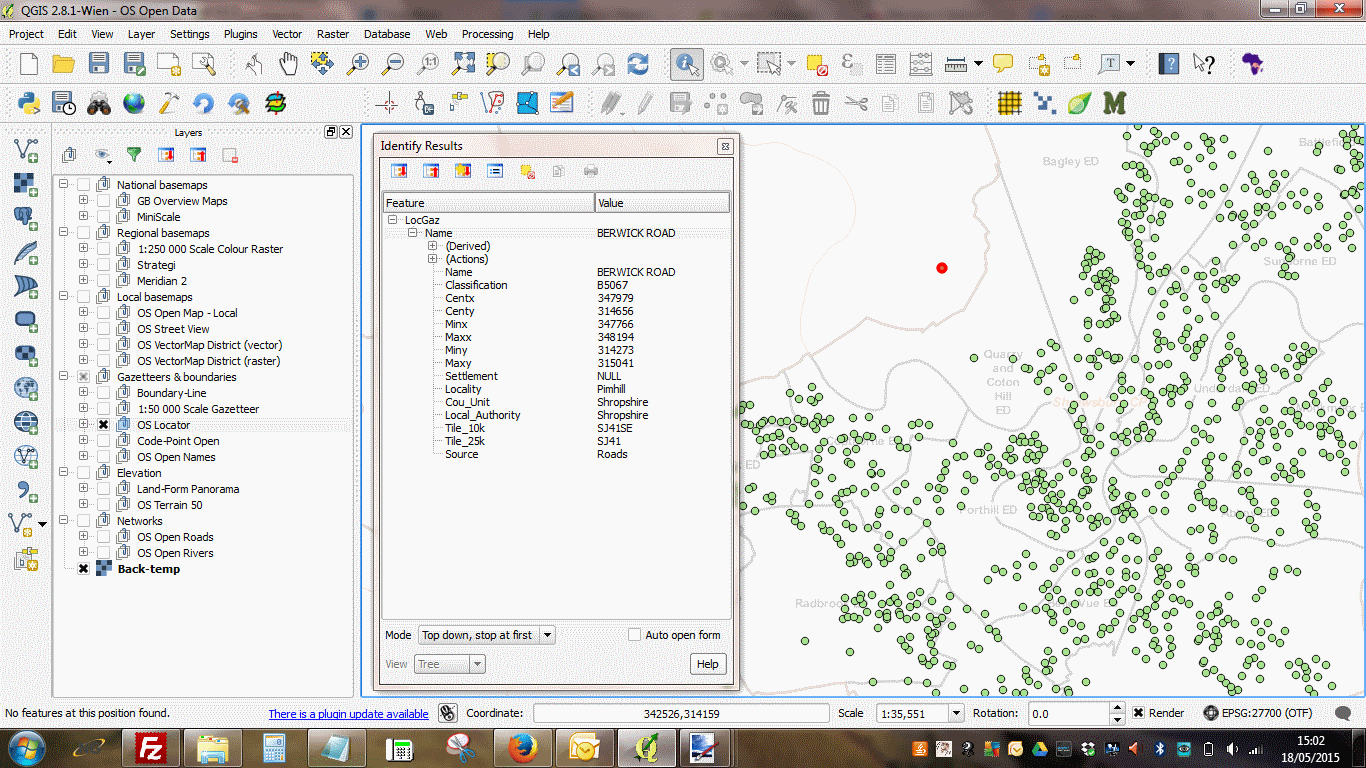1366x768 pixels.
Task: Activate the Zoom Out magnifier tool
Action: pyautogui.click(x=393, y=64)
